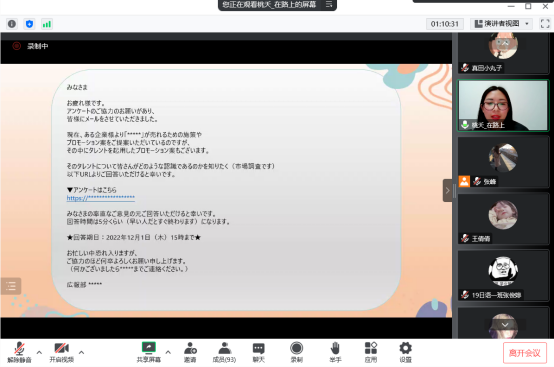
Task: Expand video options arrow beside camera
Action: pos(81,352)
